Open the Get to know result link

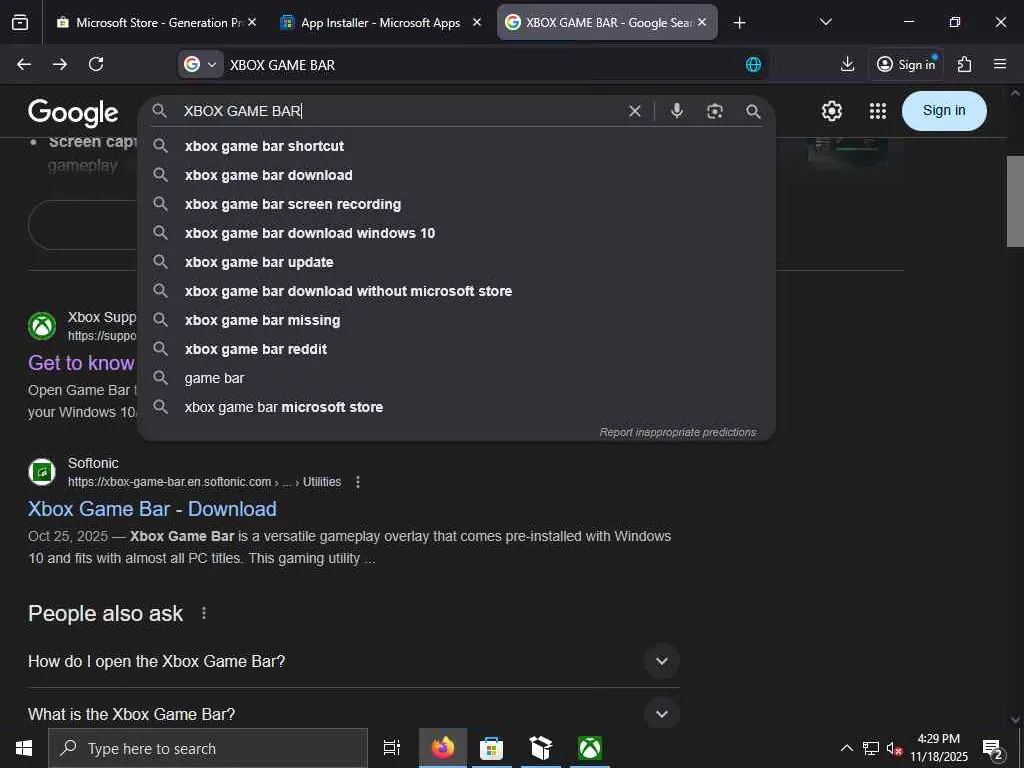tap(81, 362)
